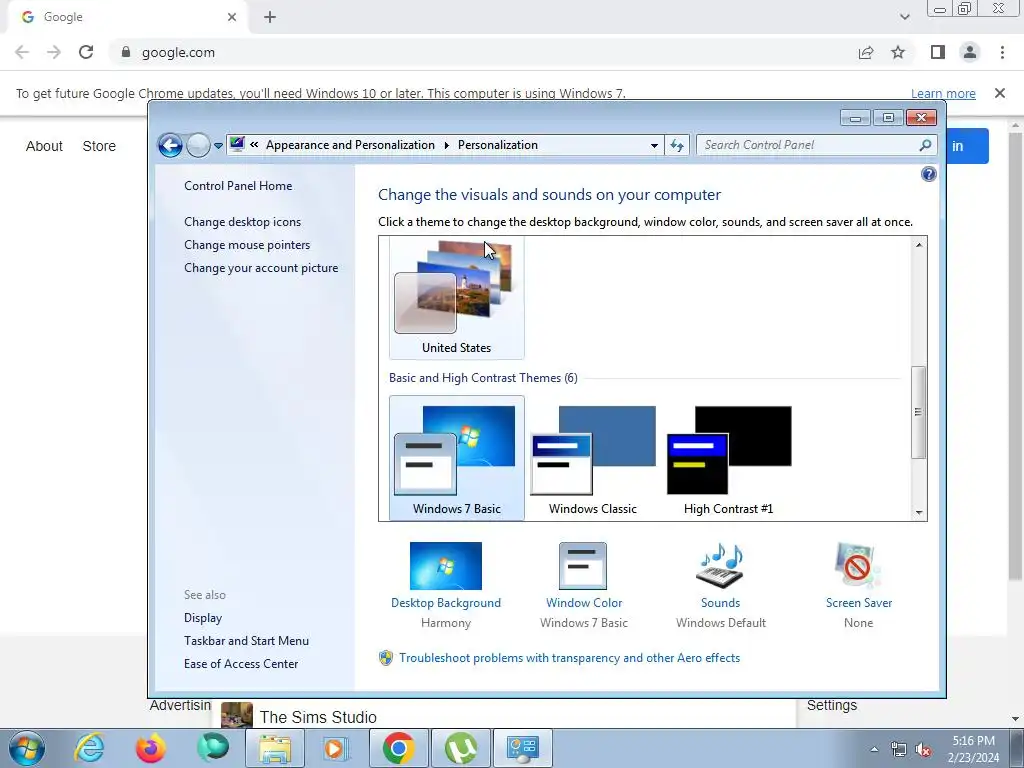Open Chrome profile avatar icon
The width and height of the screenshot is (1024, 768).
[x=970, y=52]
